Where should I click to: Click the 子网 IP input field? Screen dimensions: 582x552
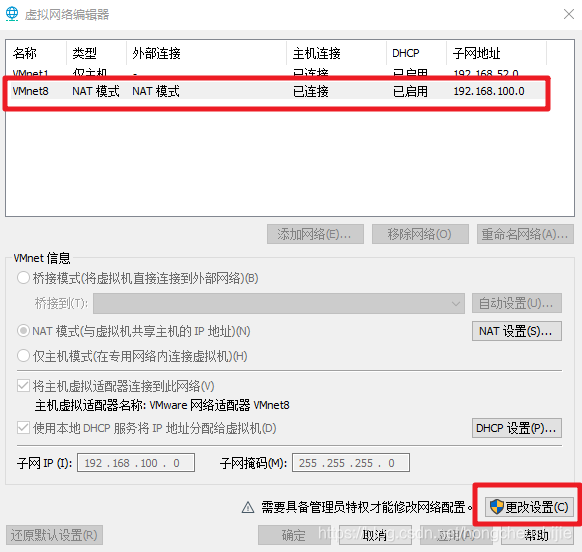point(136,463)
